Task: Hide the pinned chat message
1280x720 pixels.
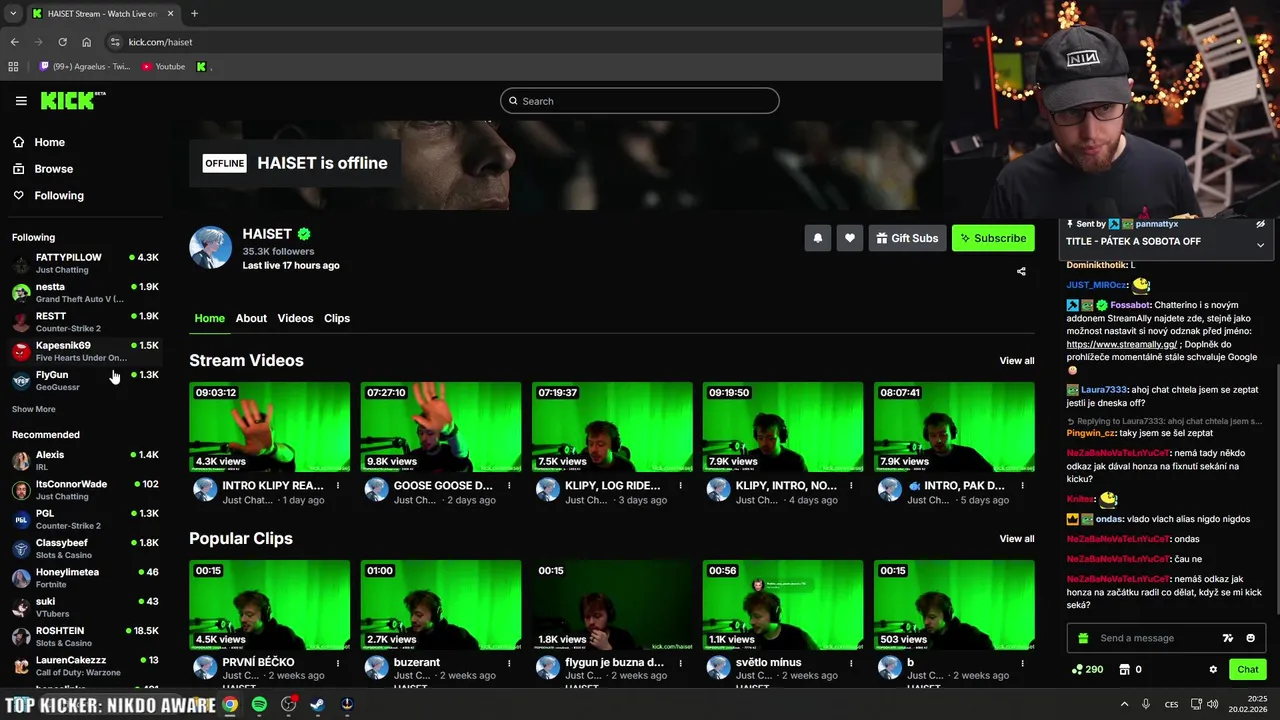Action: pyautogui.click(x=1260, y=224)
